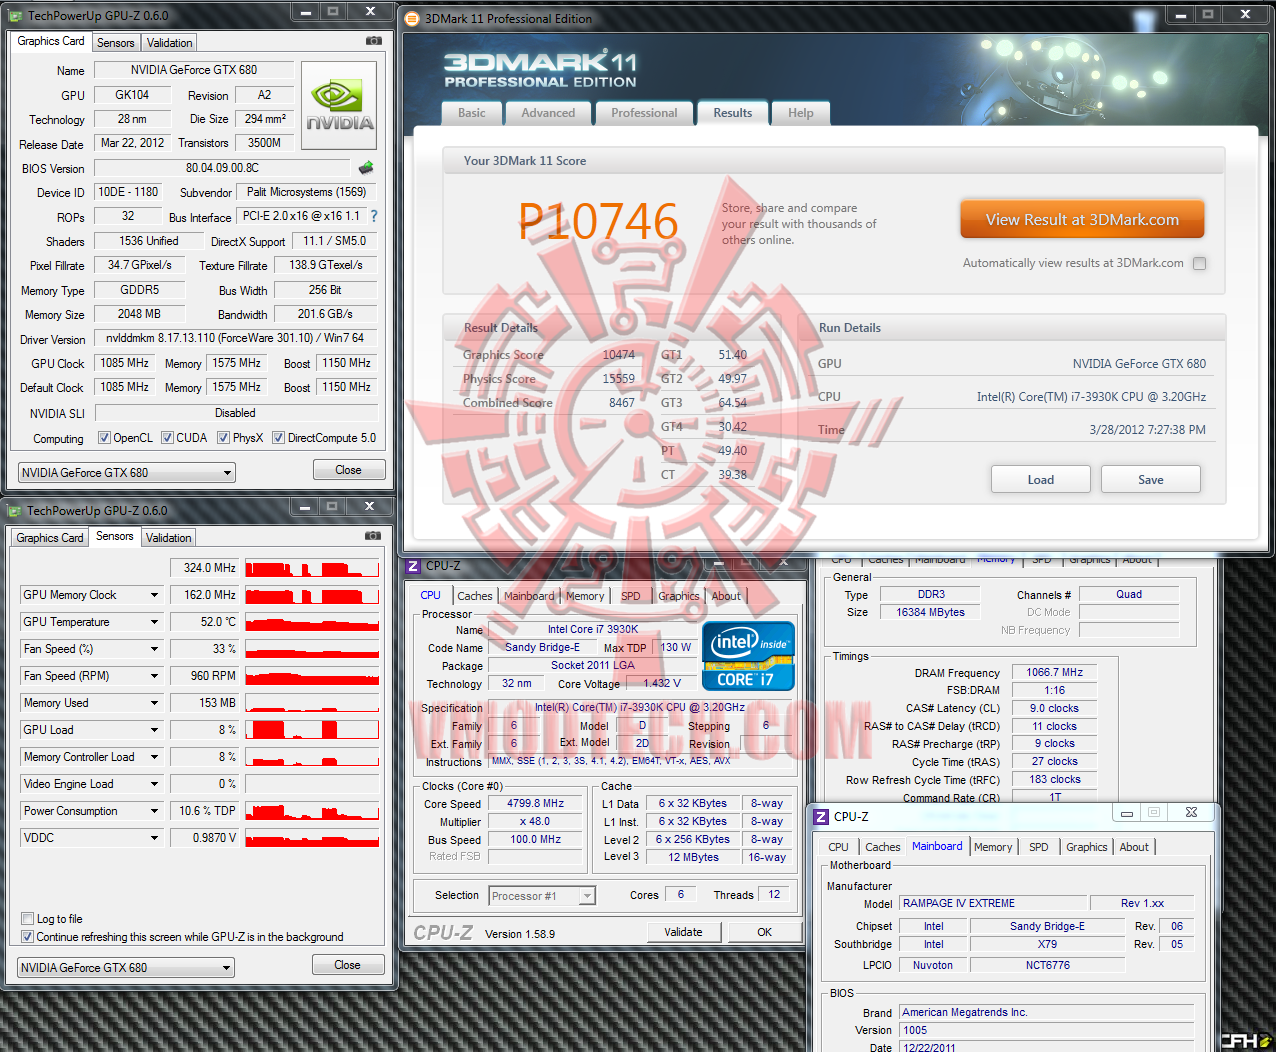Toggle the CUDA checkbox

pos(167,438)
